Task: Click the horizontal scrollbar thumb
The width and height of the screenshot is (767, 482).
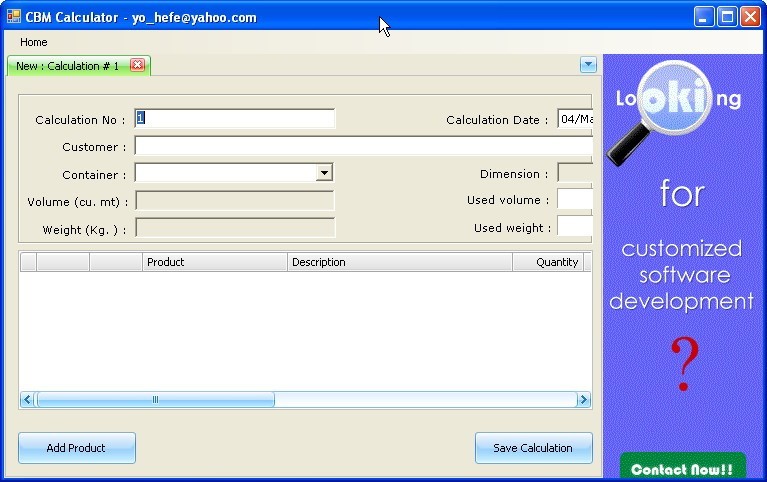Action: 156,400
